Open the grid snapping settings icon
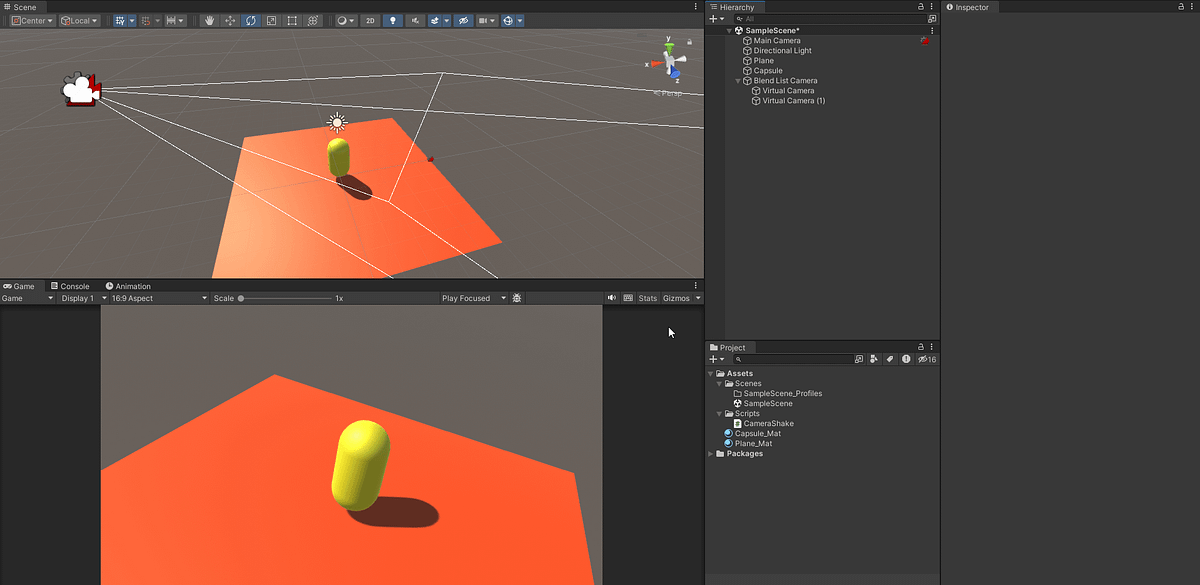1200x585 pixels. [131, 20]
